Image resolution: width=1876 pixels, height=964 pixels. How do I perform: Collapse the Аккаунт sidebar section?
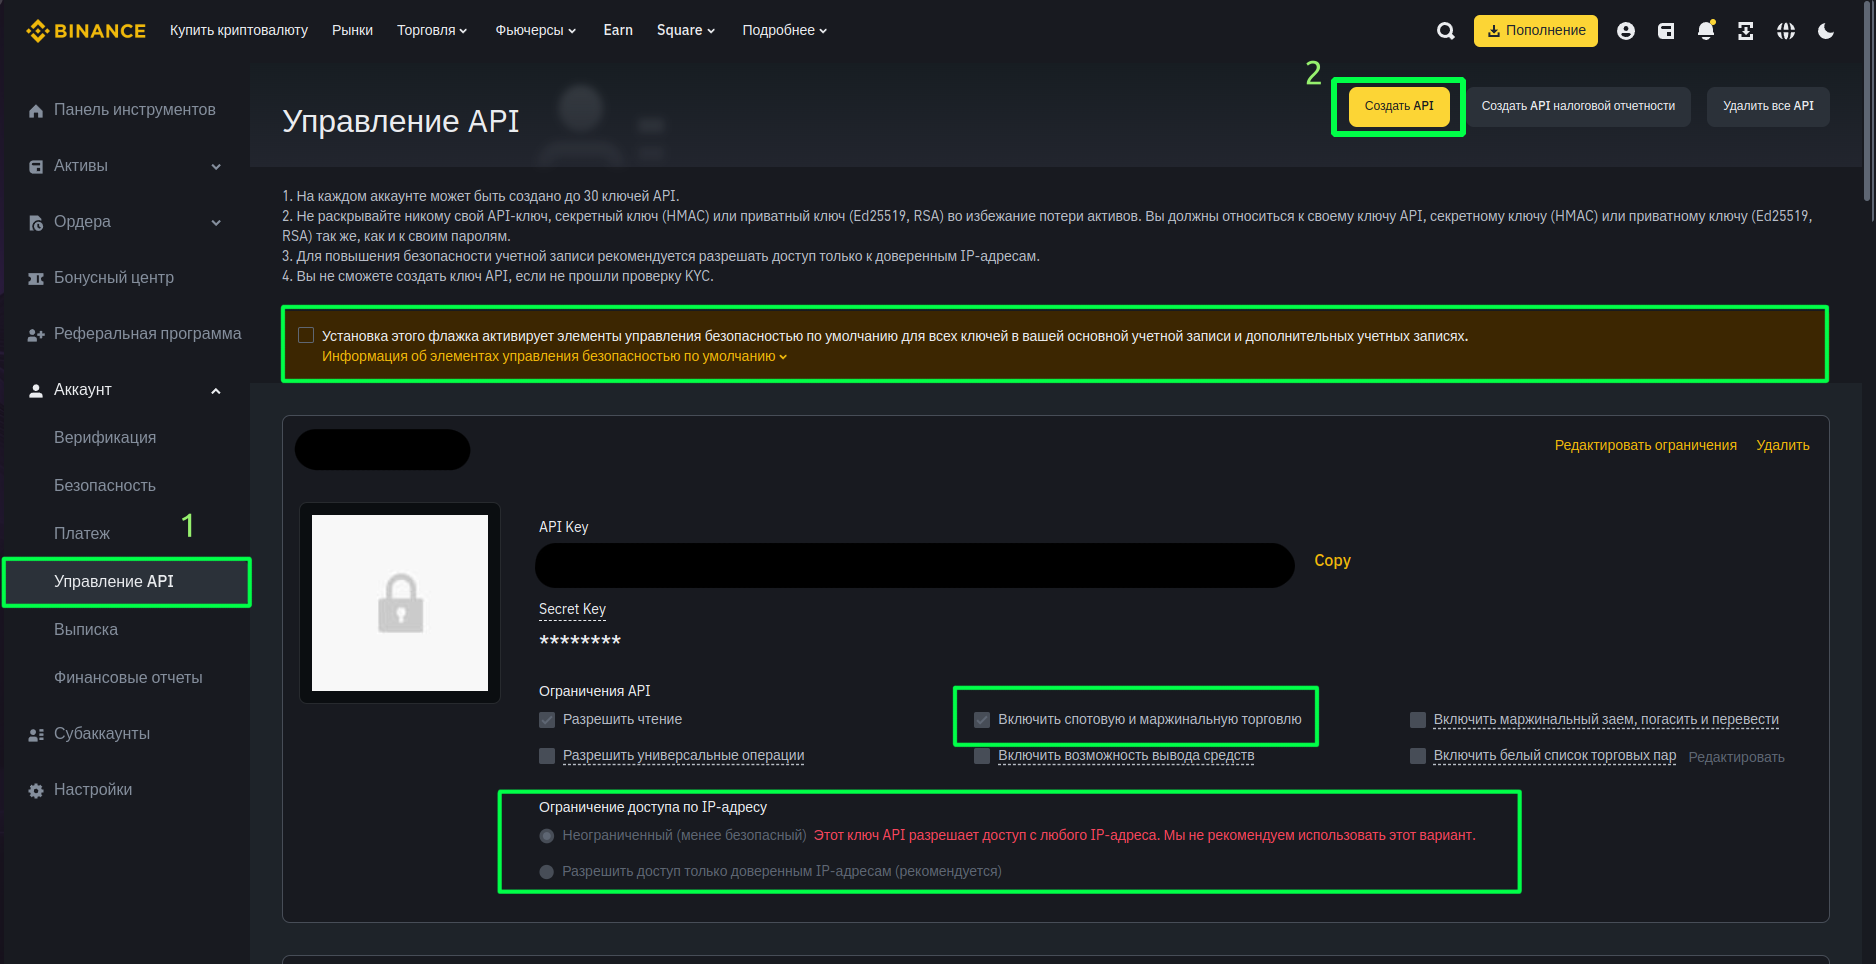216,391
